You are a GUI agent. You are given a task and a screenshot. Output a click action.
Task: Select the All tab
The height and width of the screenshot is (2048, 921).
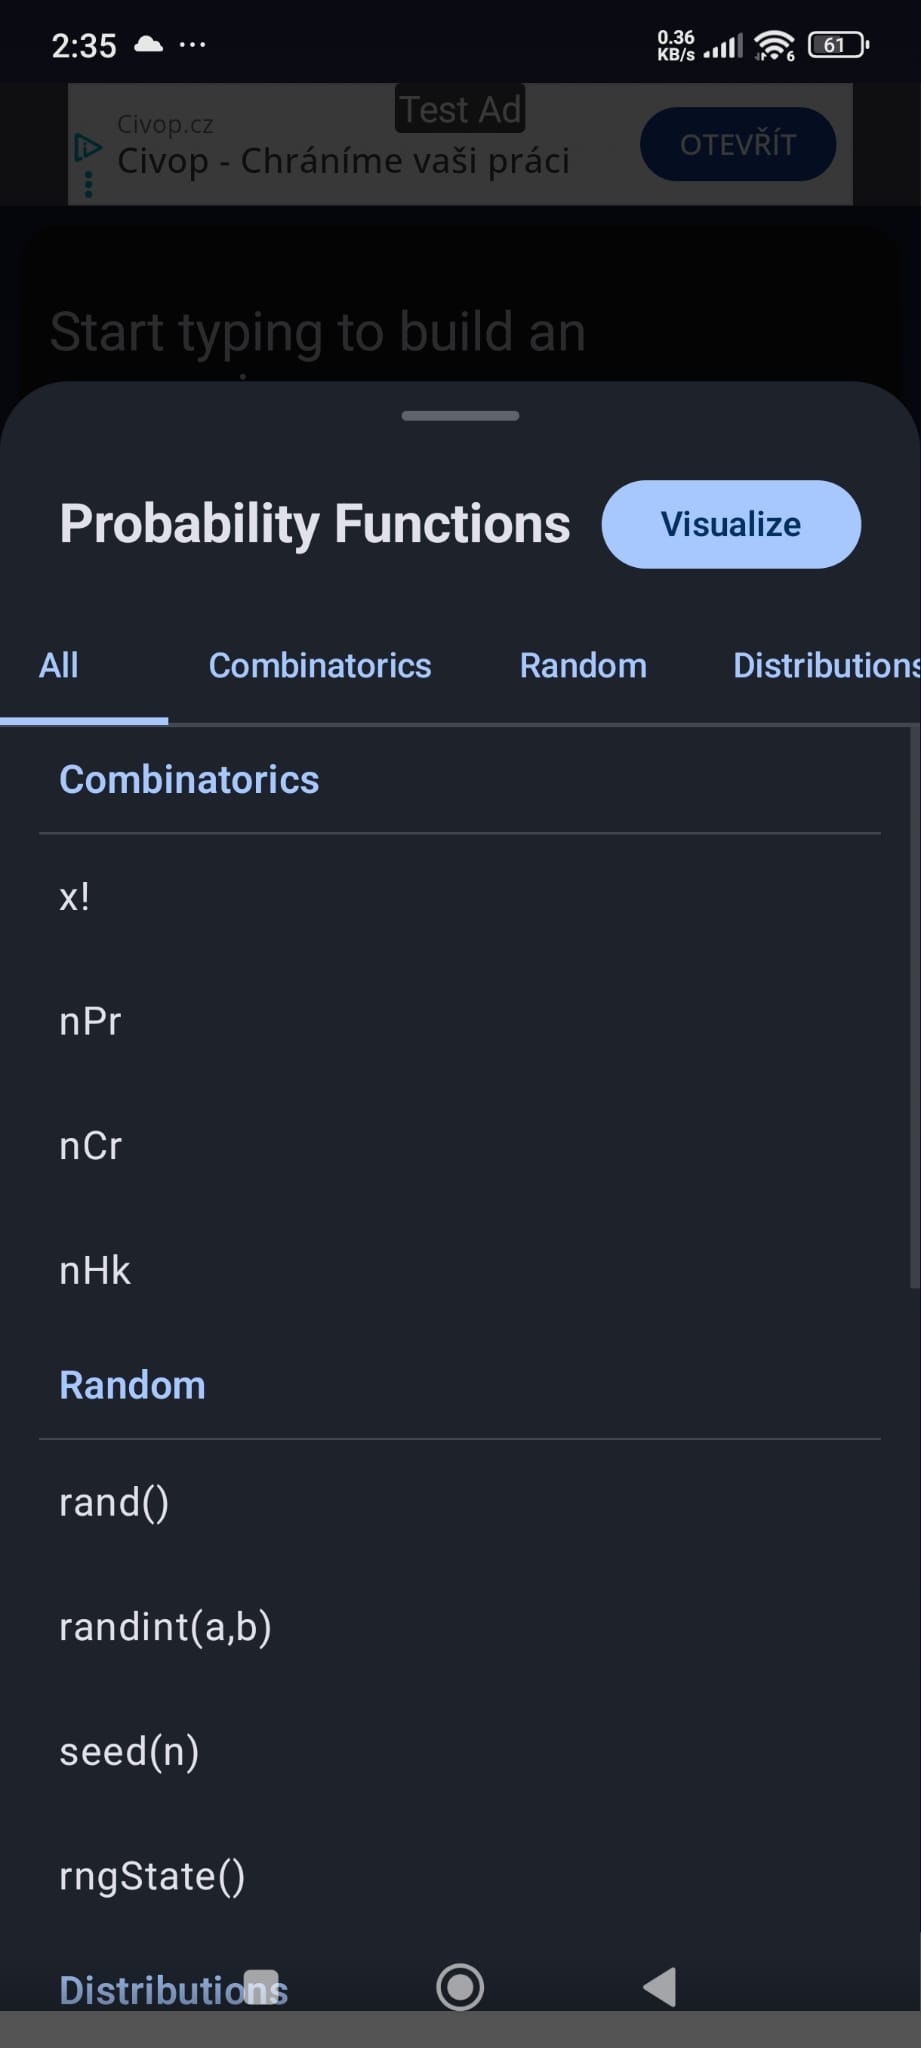point(59,666)
